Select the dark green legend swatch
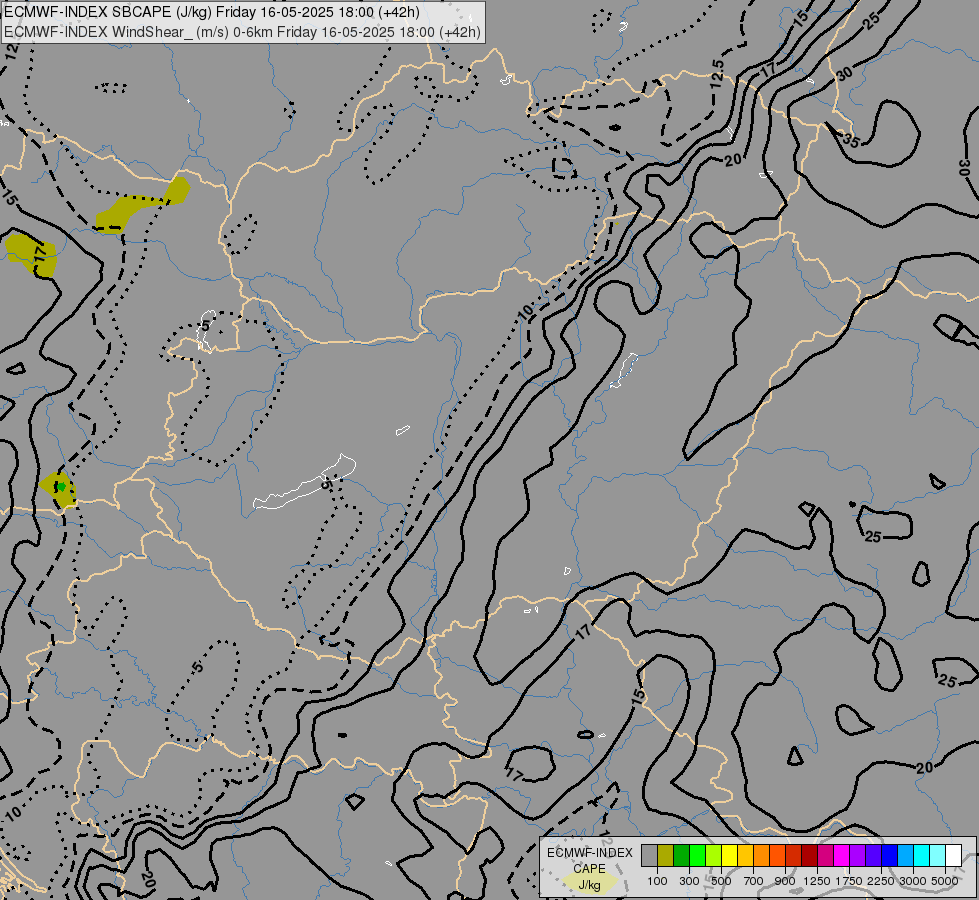This screenshot has width=979, height=900. 681,856
